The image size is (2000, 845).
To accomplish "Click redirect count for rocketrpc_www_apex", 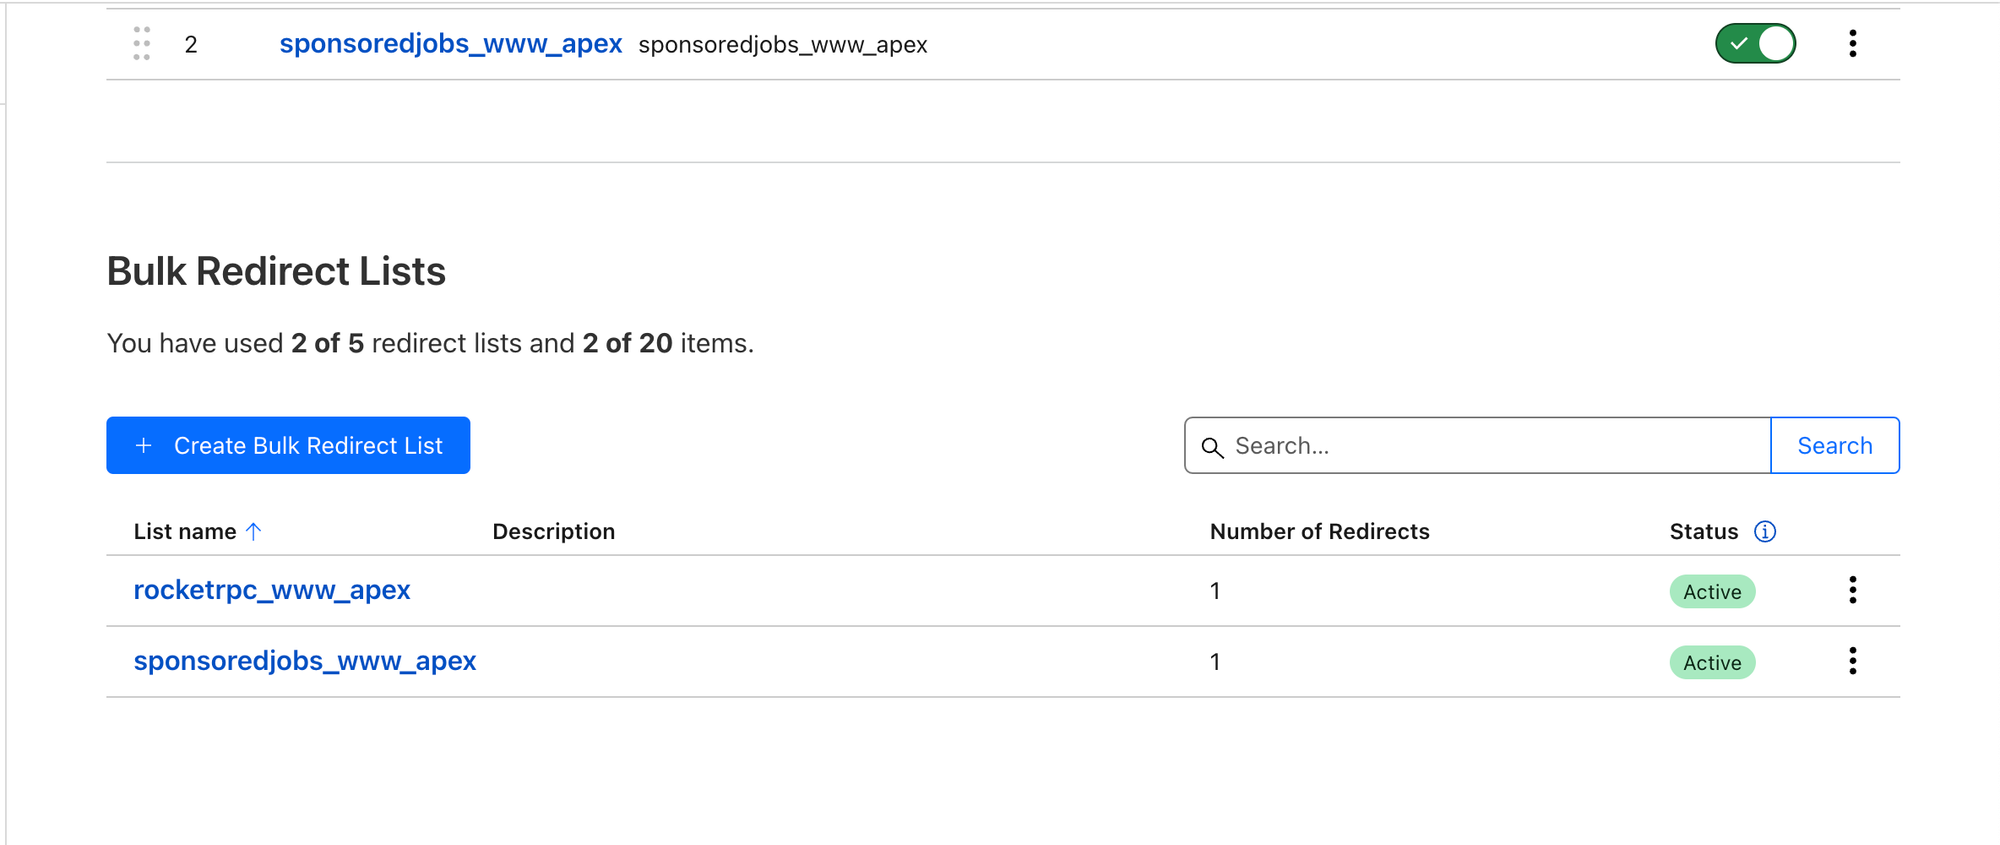I will [x=1215, y=591].
